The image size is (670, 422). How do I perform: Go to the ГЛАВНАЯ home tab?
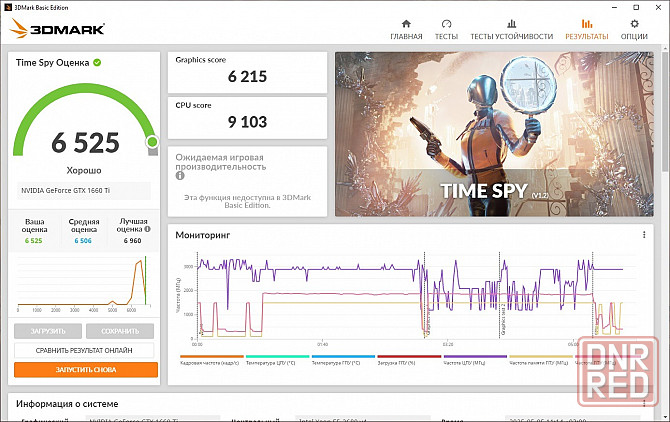(x=406, y=30)
